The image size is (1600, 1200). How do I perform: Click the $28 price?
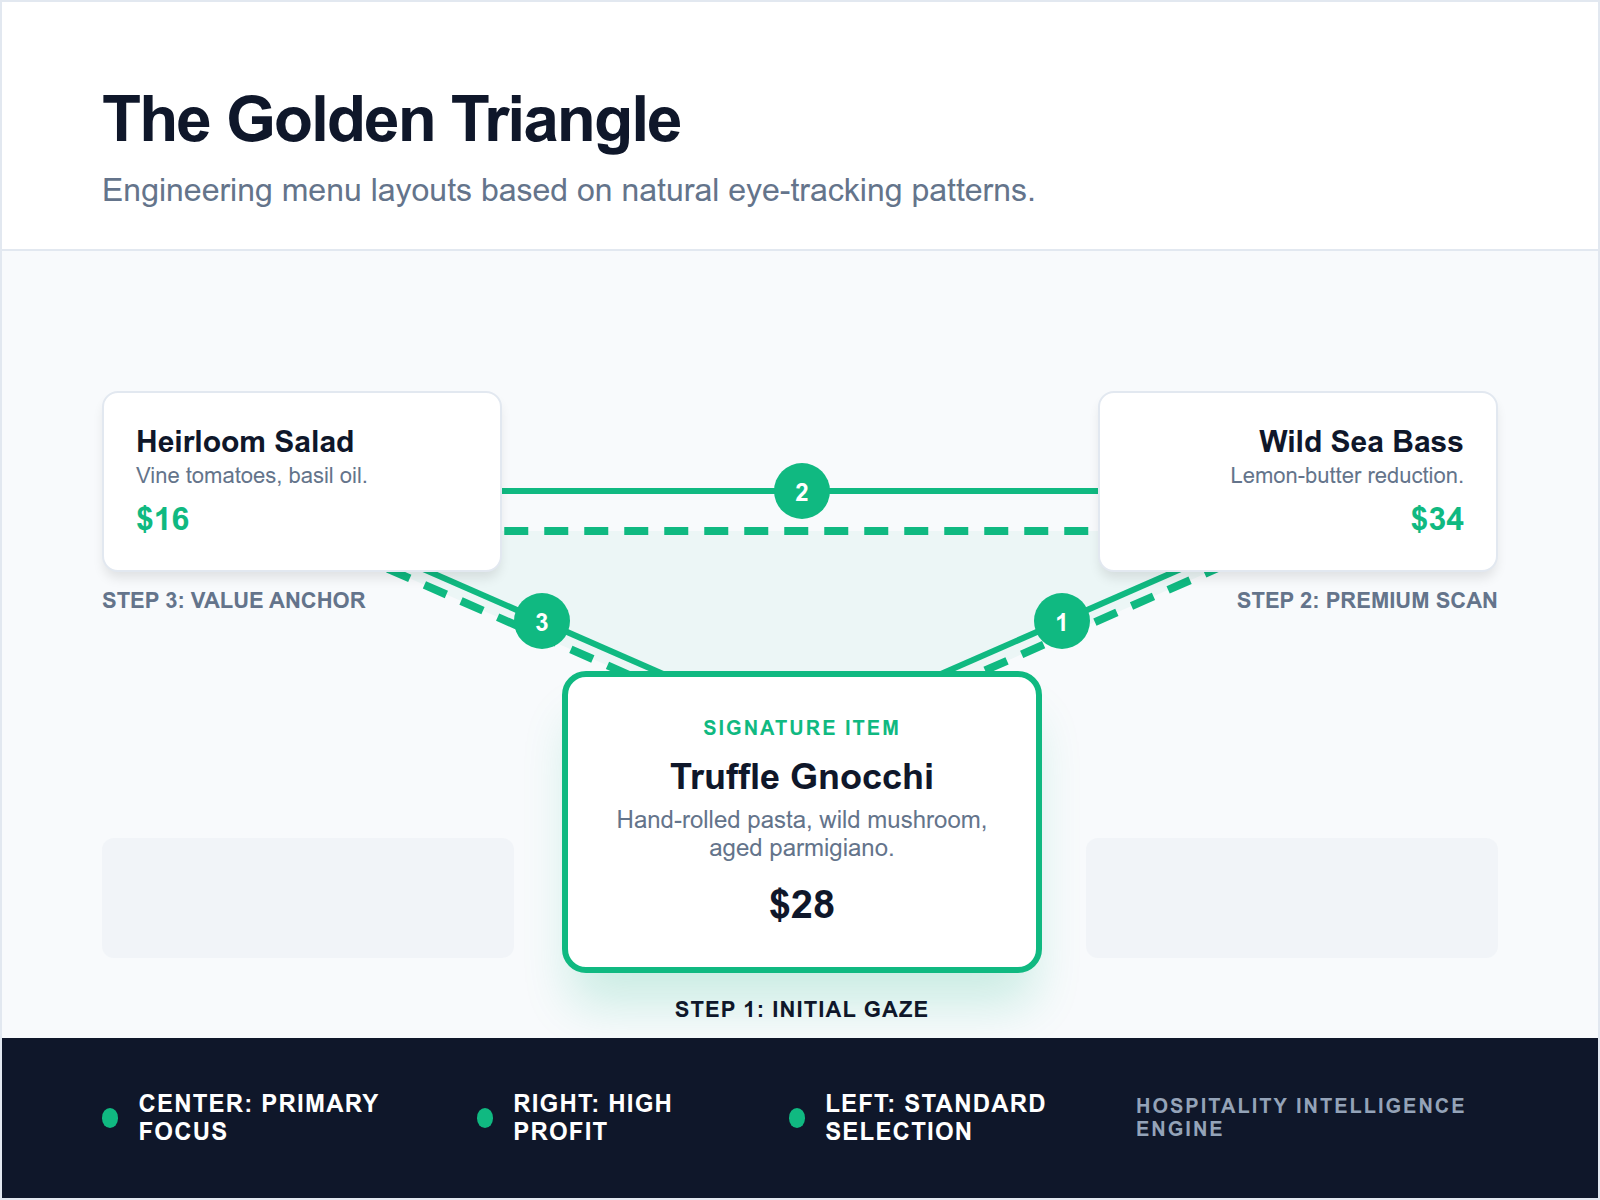801,904
